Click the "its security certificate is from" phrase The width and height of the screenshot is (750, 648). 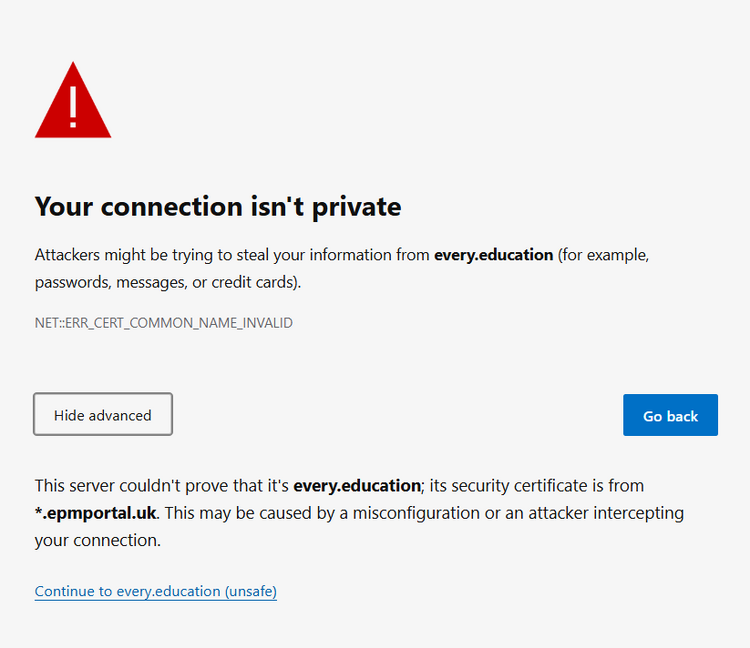537,485
